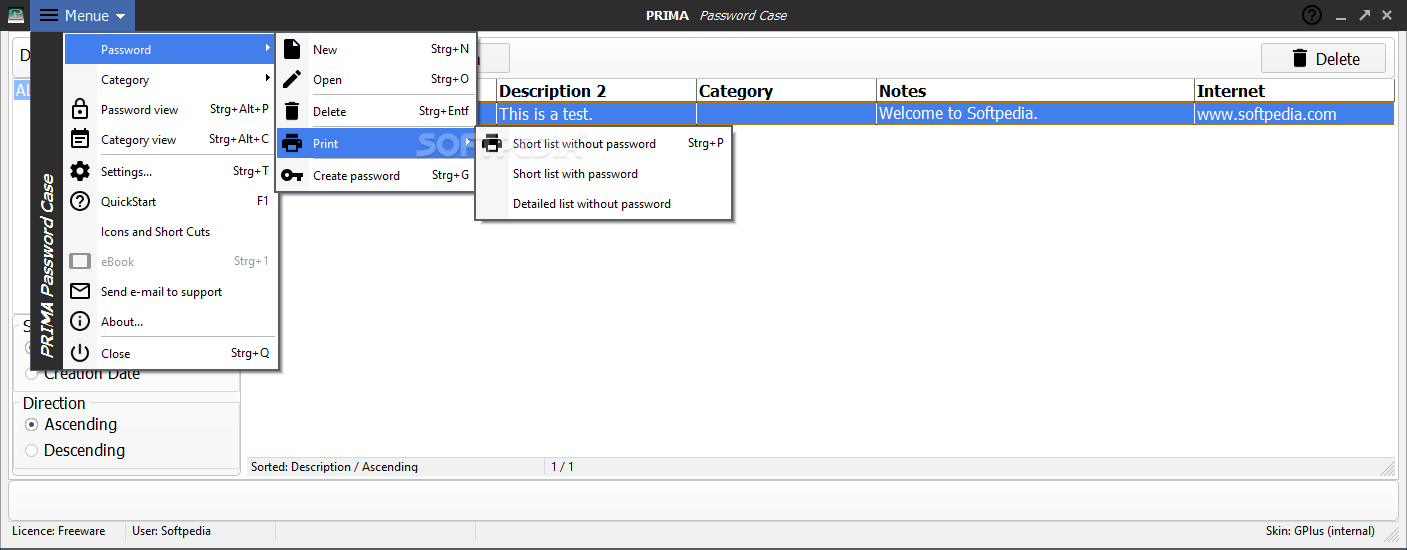1407x550 pixels.
Task: Click "Licence: Freeware" in status bar
Action: [58, 531]
